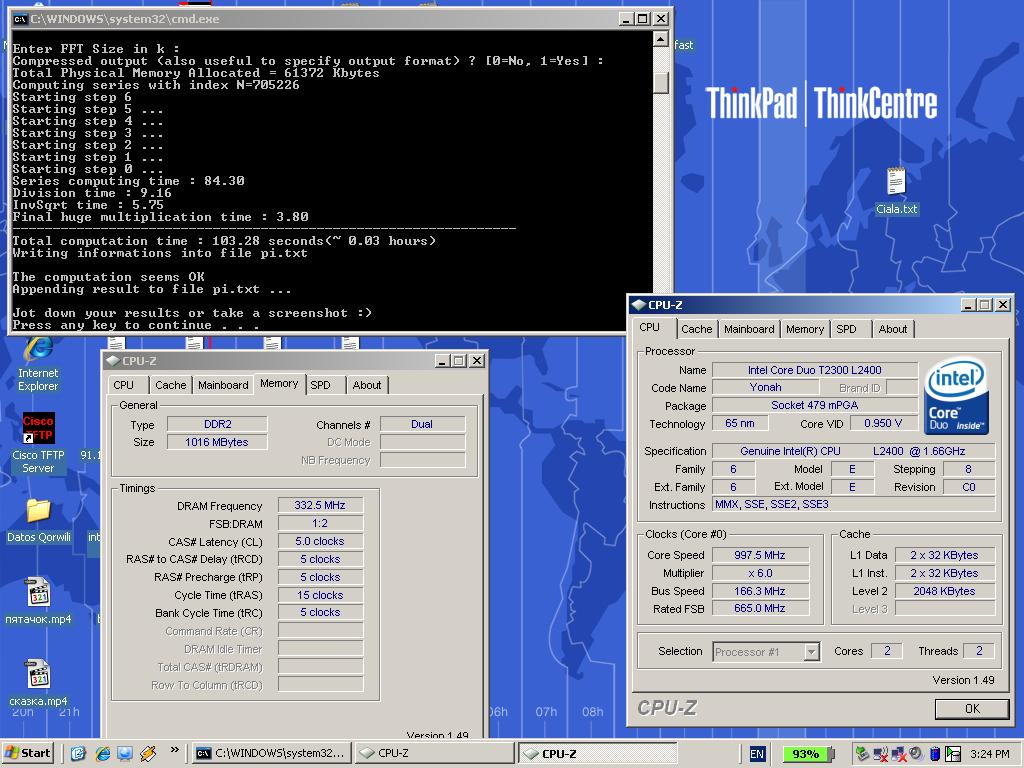The image size is (1024, 768).
Task: Click the Channels # value Dual
Action: (x=422, y=424)
